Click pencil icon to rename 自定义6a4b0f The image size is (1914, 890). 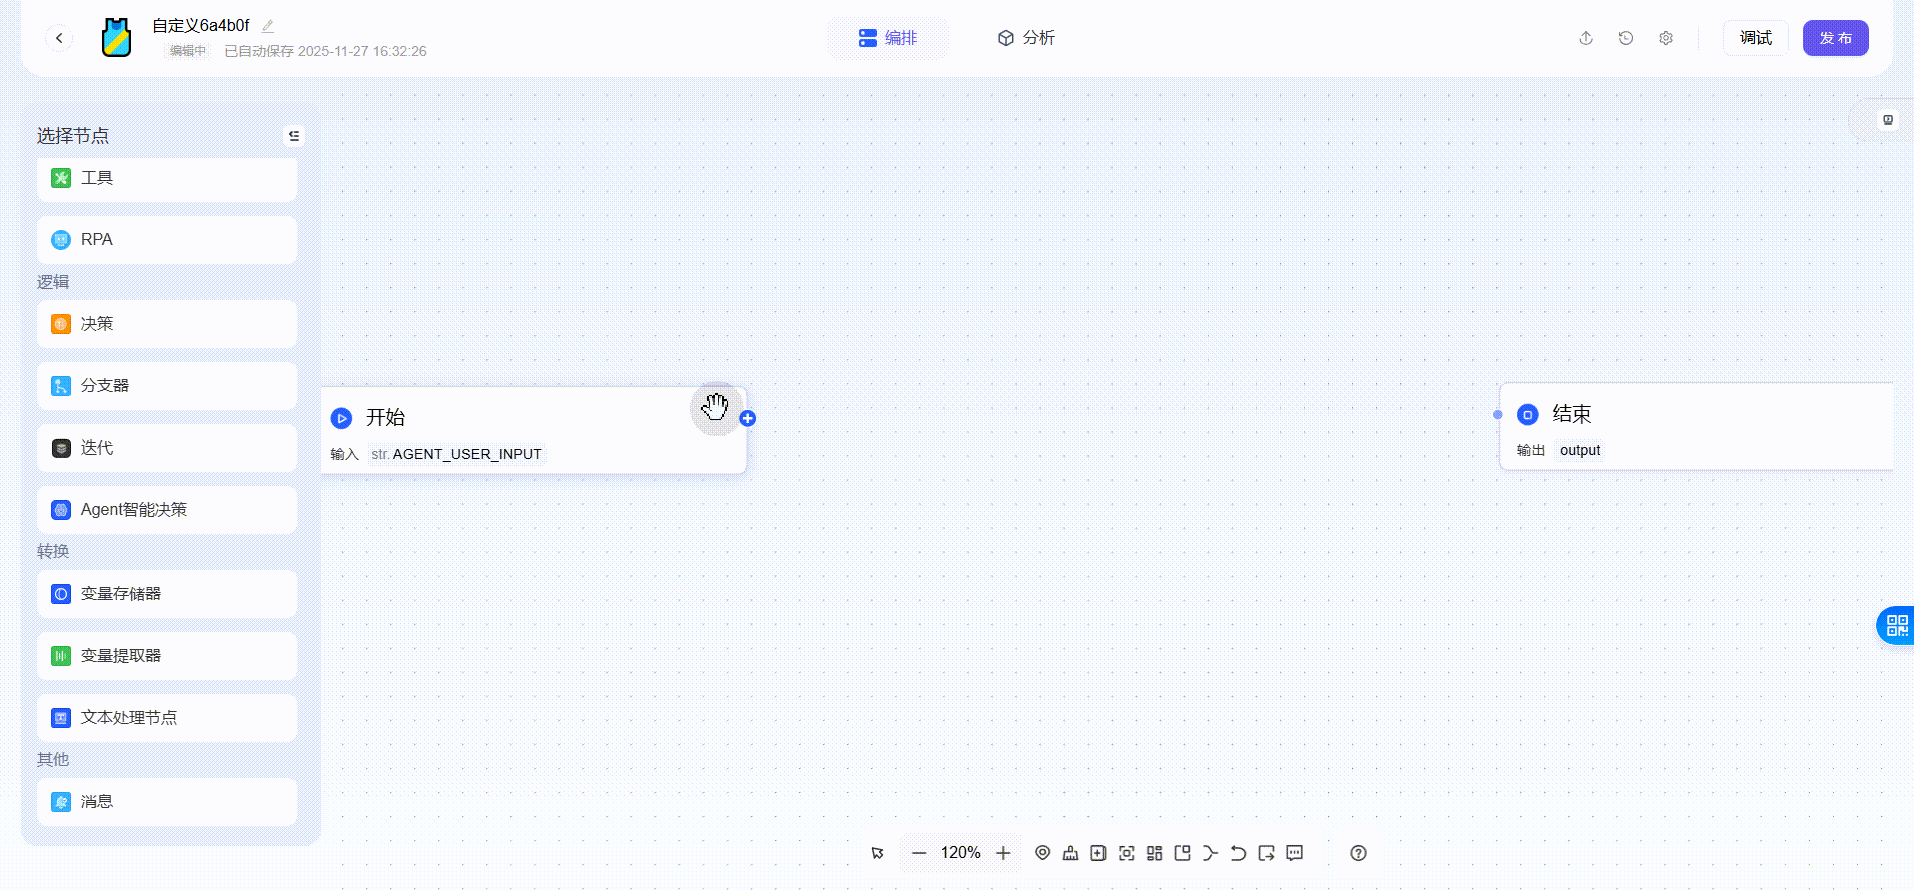(x=268, y=26)
